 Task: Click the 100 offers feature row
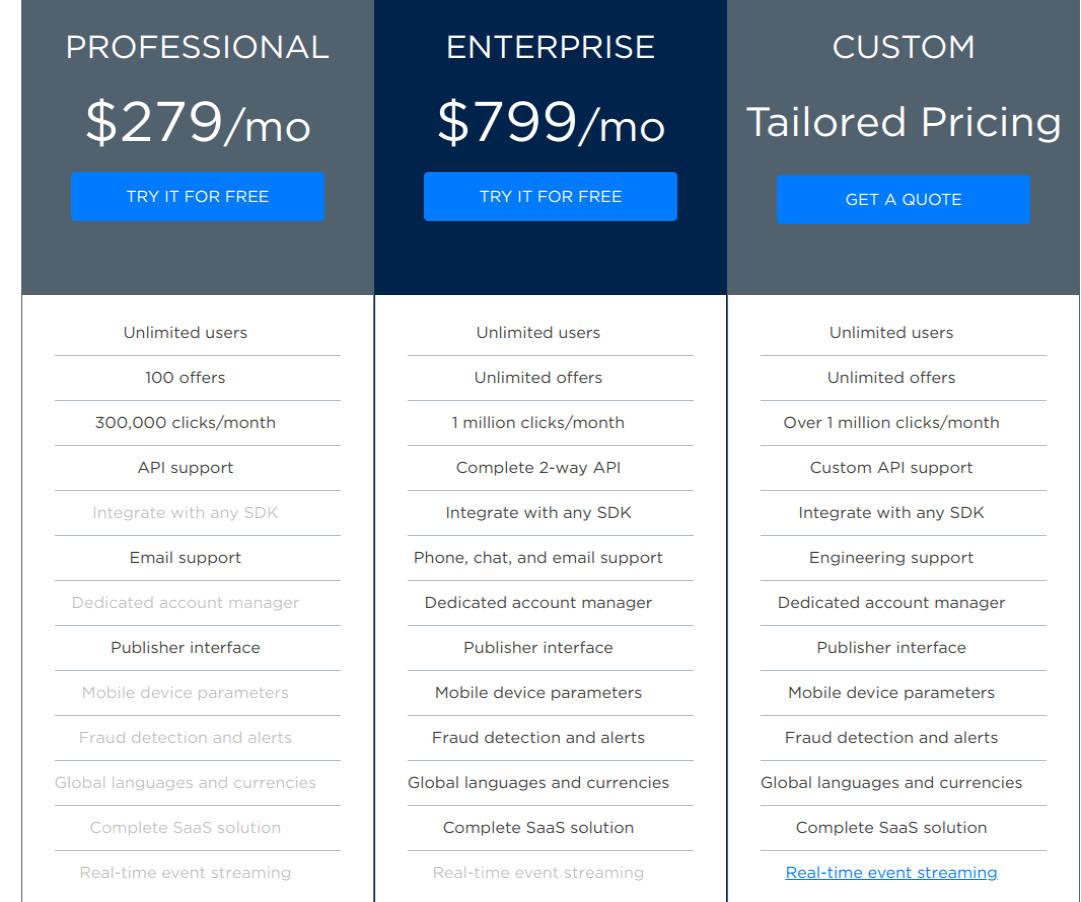click(x=184, y=377)
